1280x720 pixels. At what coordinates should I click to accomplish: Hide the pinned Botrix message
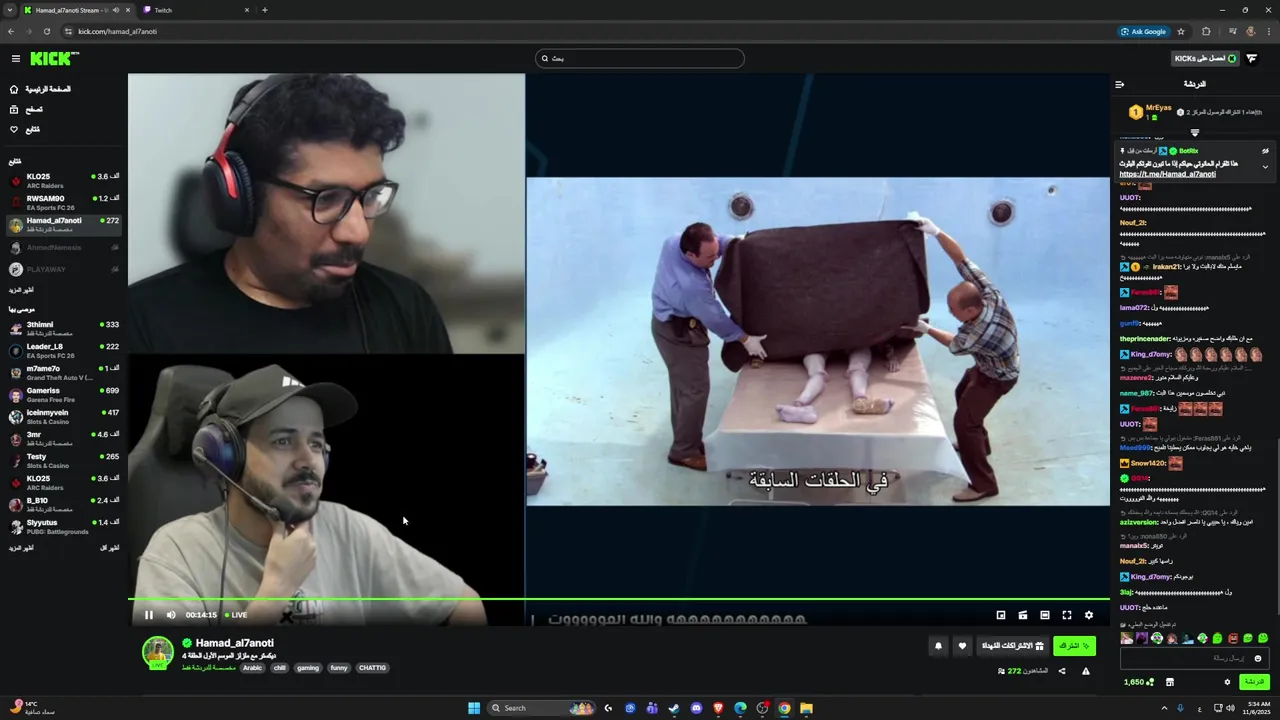click(1265, 151)
